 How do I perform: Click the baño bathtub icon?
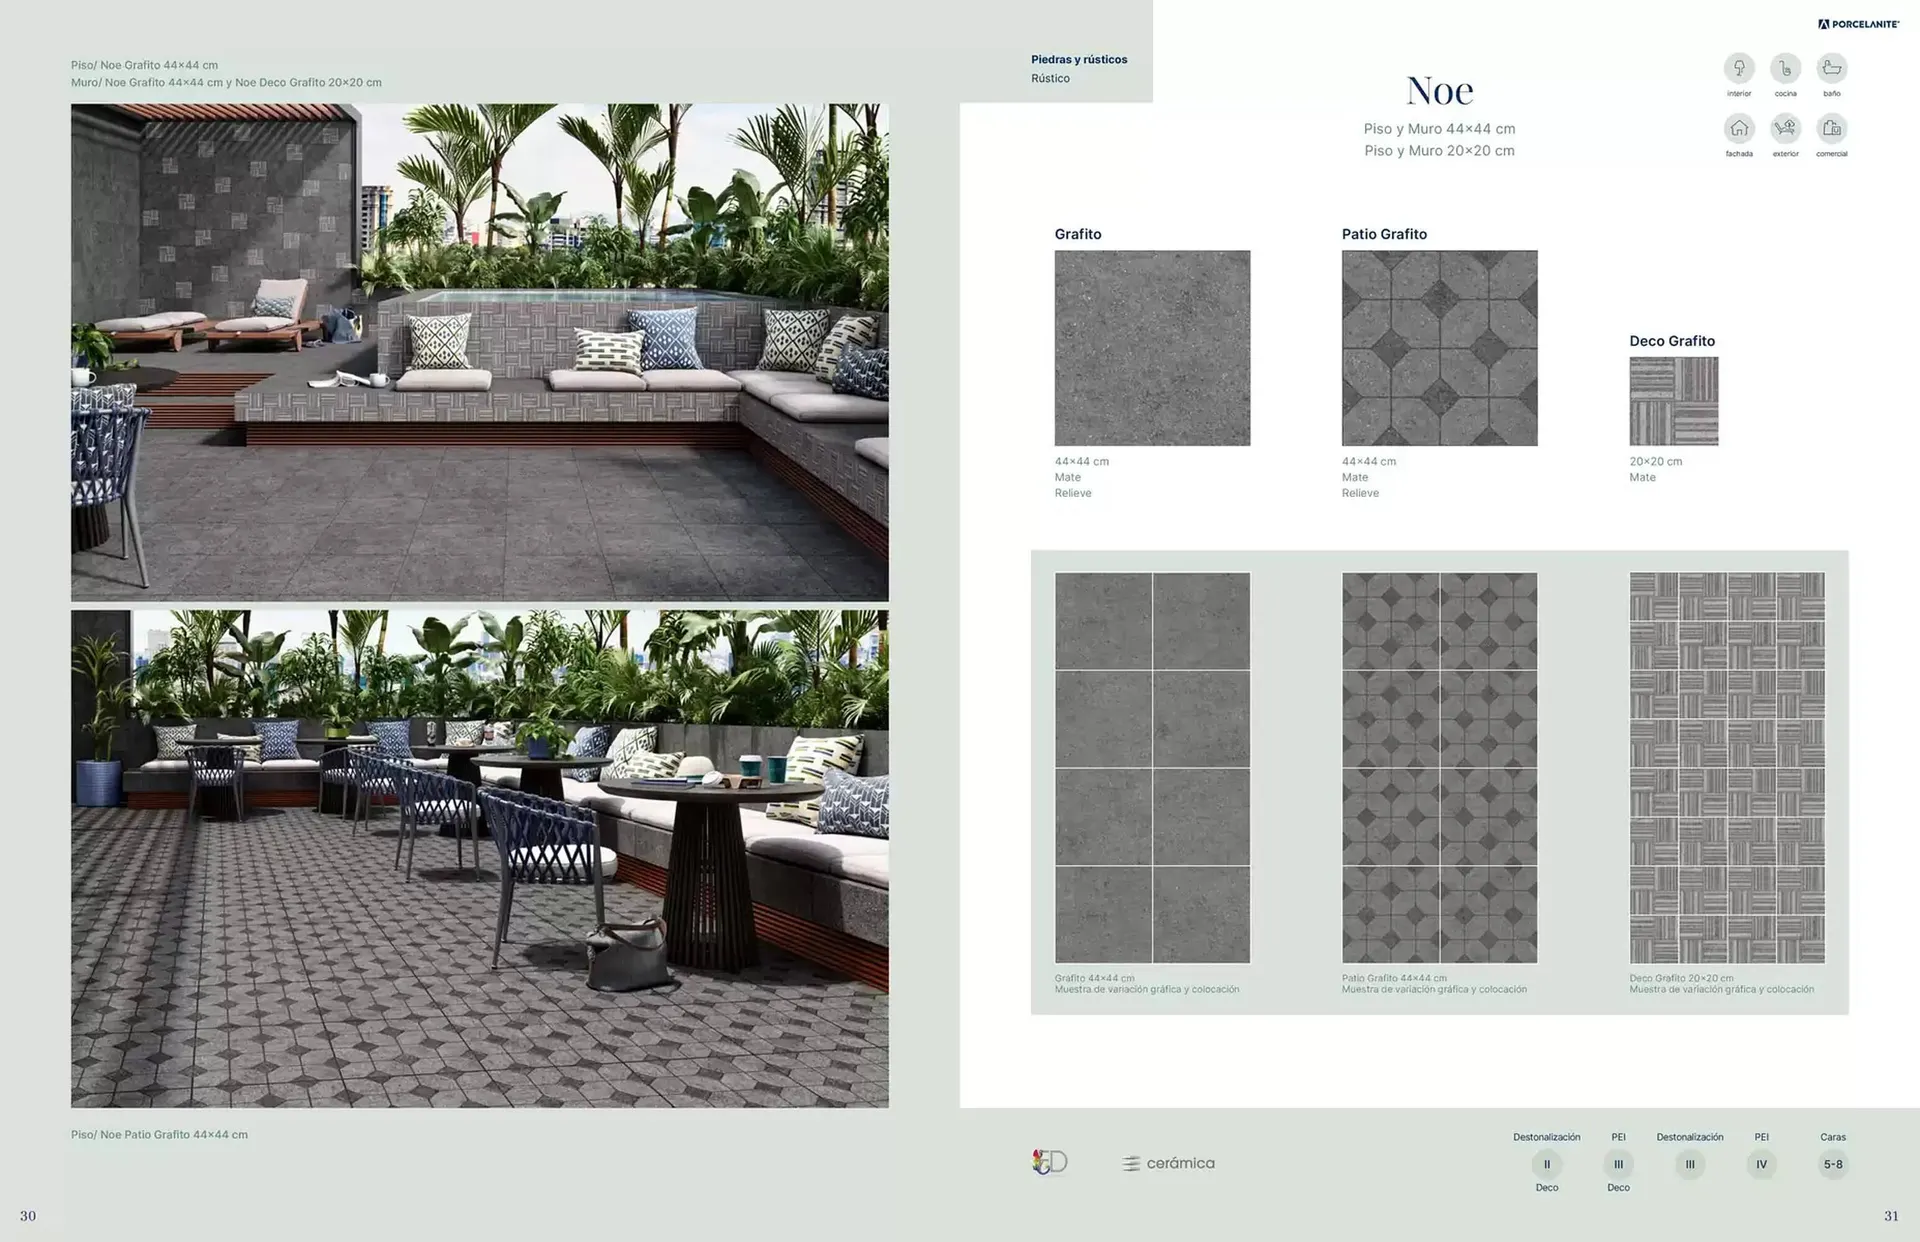coord(1831,68)
